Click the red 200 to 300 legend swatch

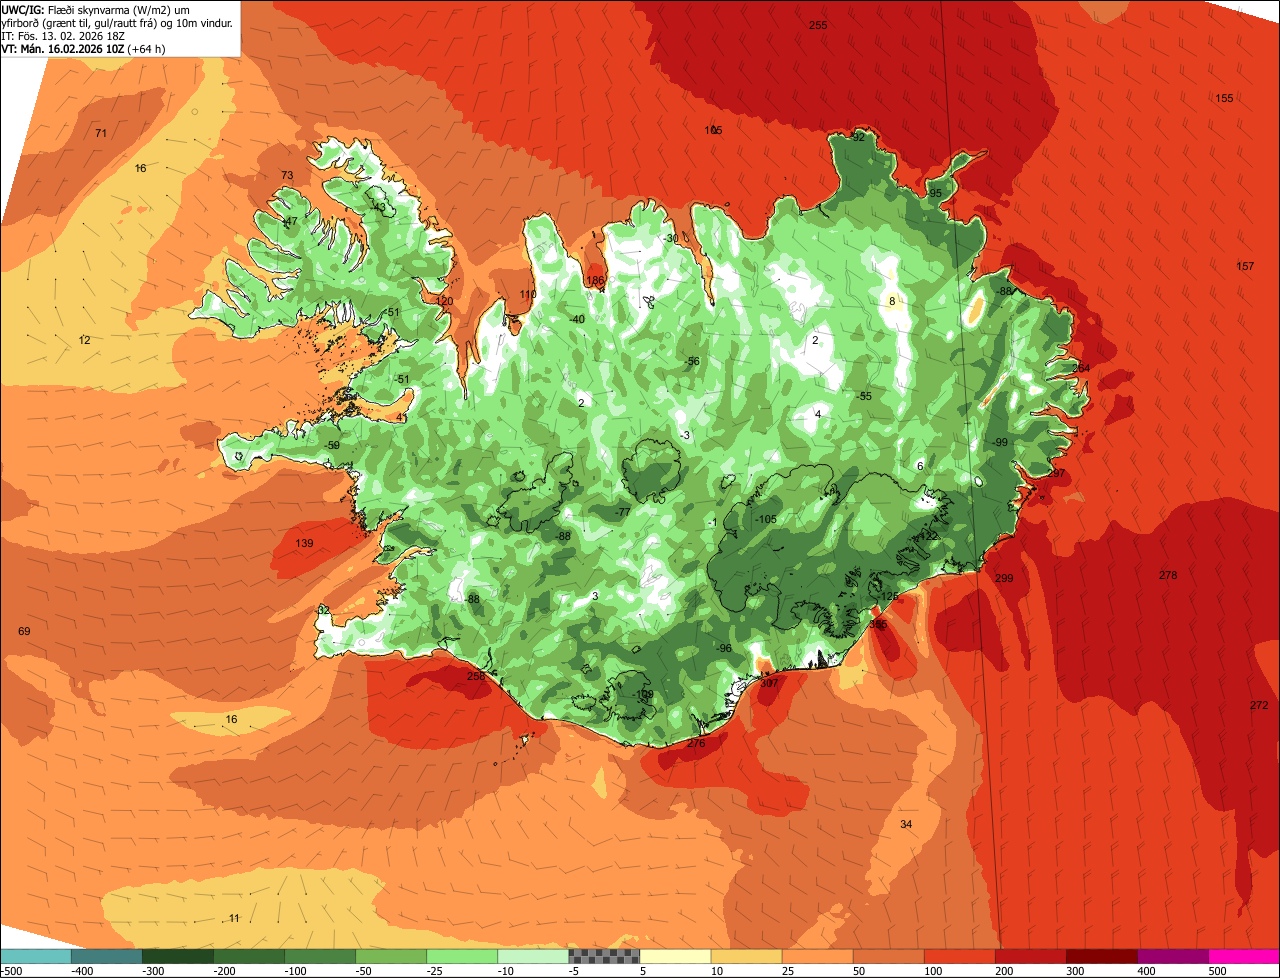click(x=1030, y=956)
